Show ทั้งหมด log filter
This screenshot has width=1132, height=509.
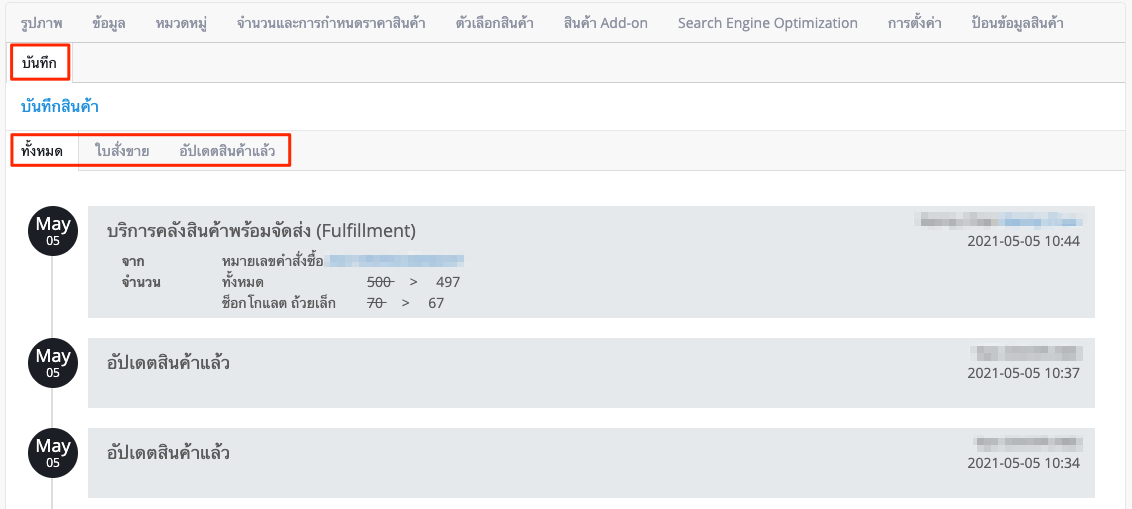tap(42, 152)
